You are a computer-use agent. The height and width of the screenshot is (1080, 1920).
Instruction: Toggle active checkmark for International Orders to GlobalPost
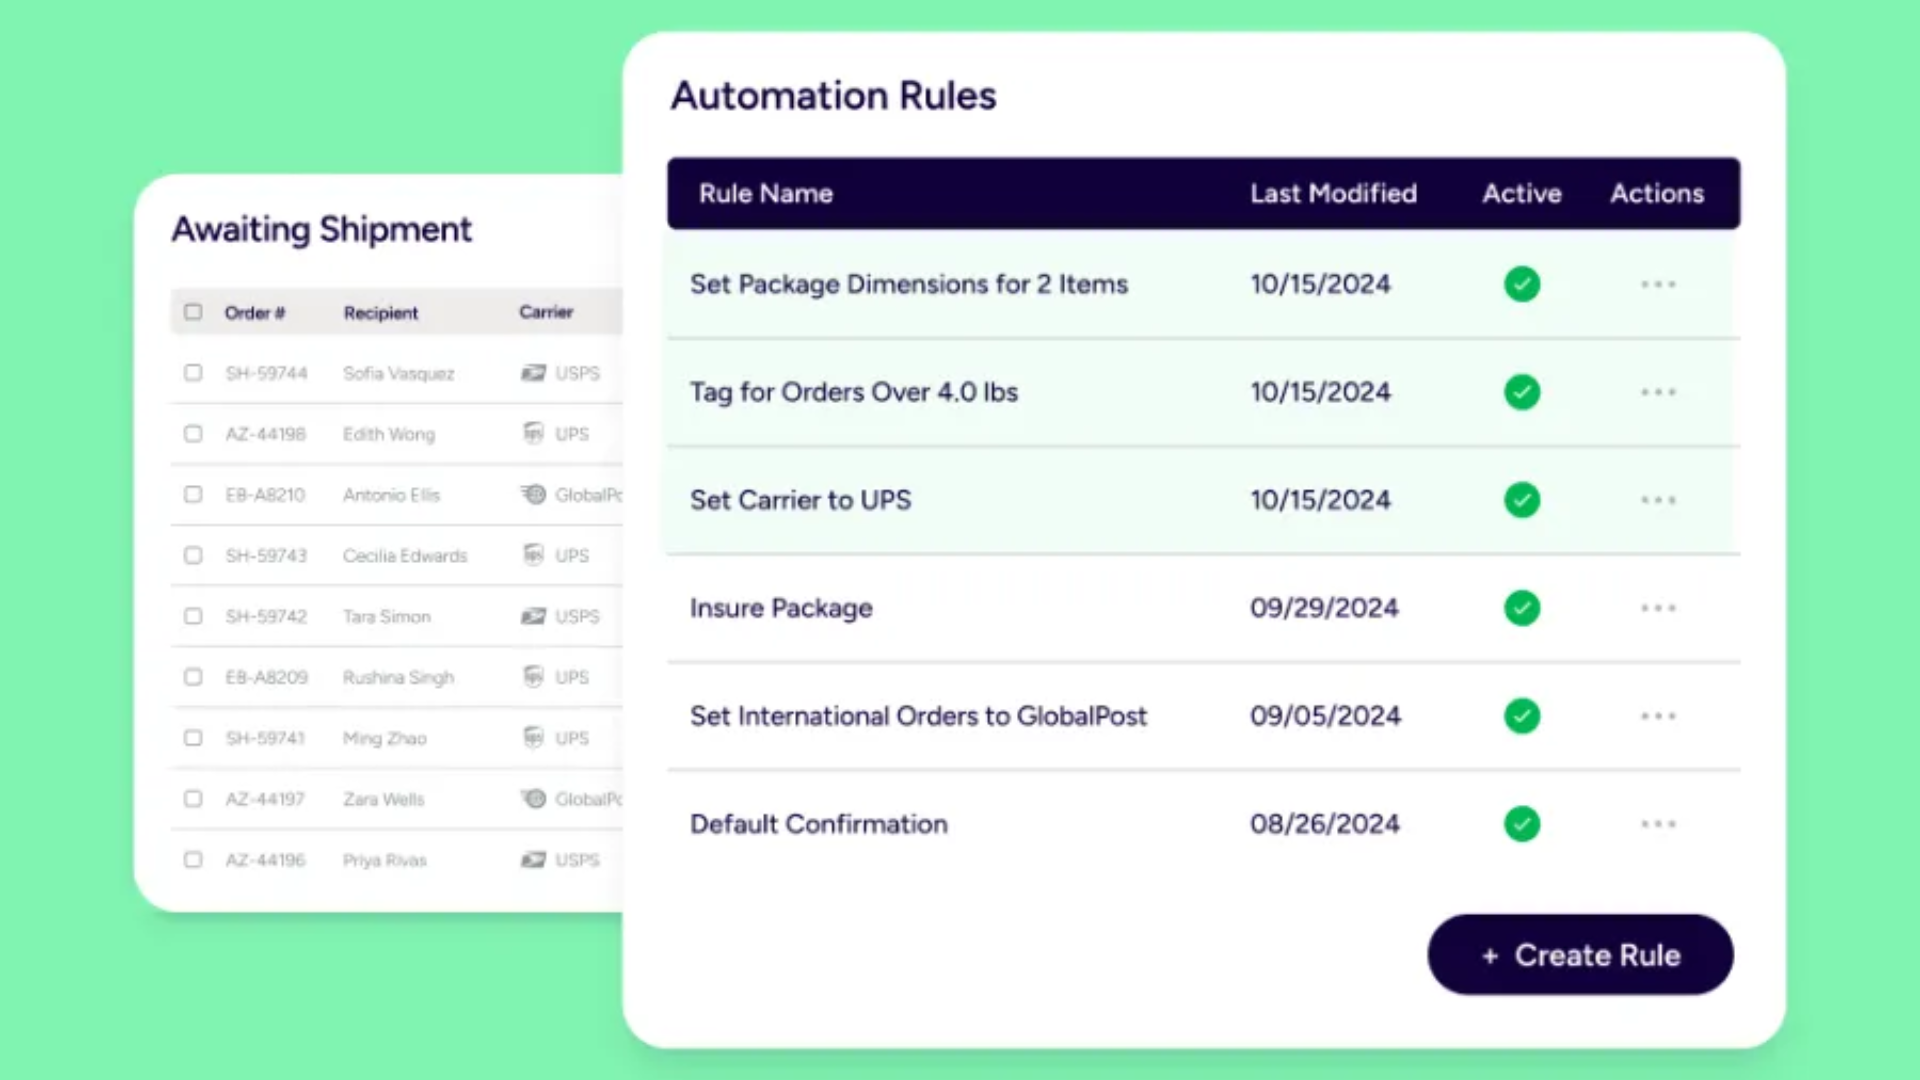[x=1522, y=716]
